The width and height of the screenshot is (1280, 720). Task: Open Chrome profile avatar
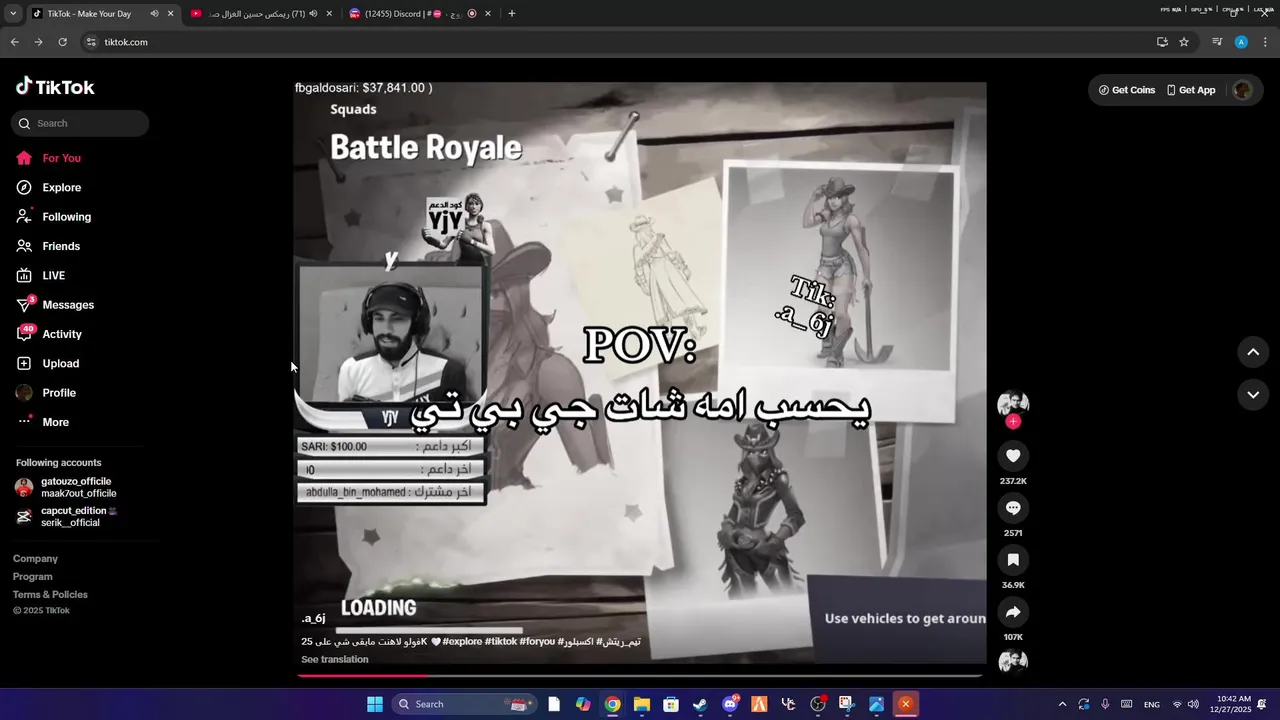pos(1241,42)
